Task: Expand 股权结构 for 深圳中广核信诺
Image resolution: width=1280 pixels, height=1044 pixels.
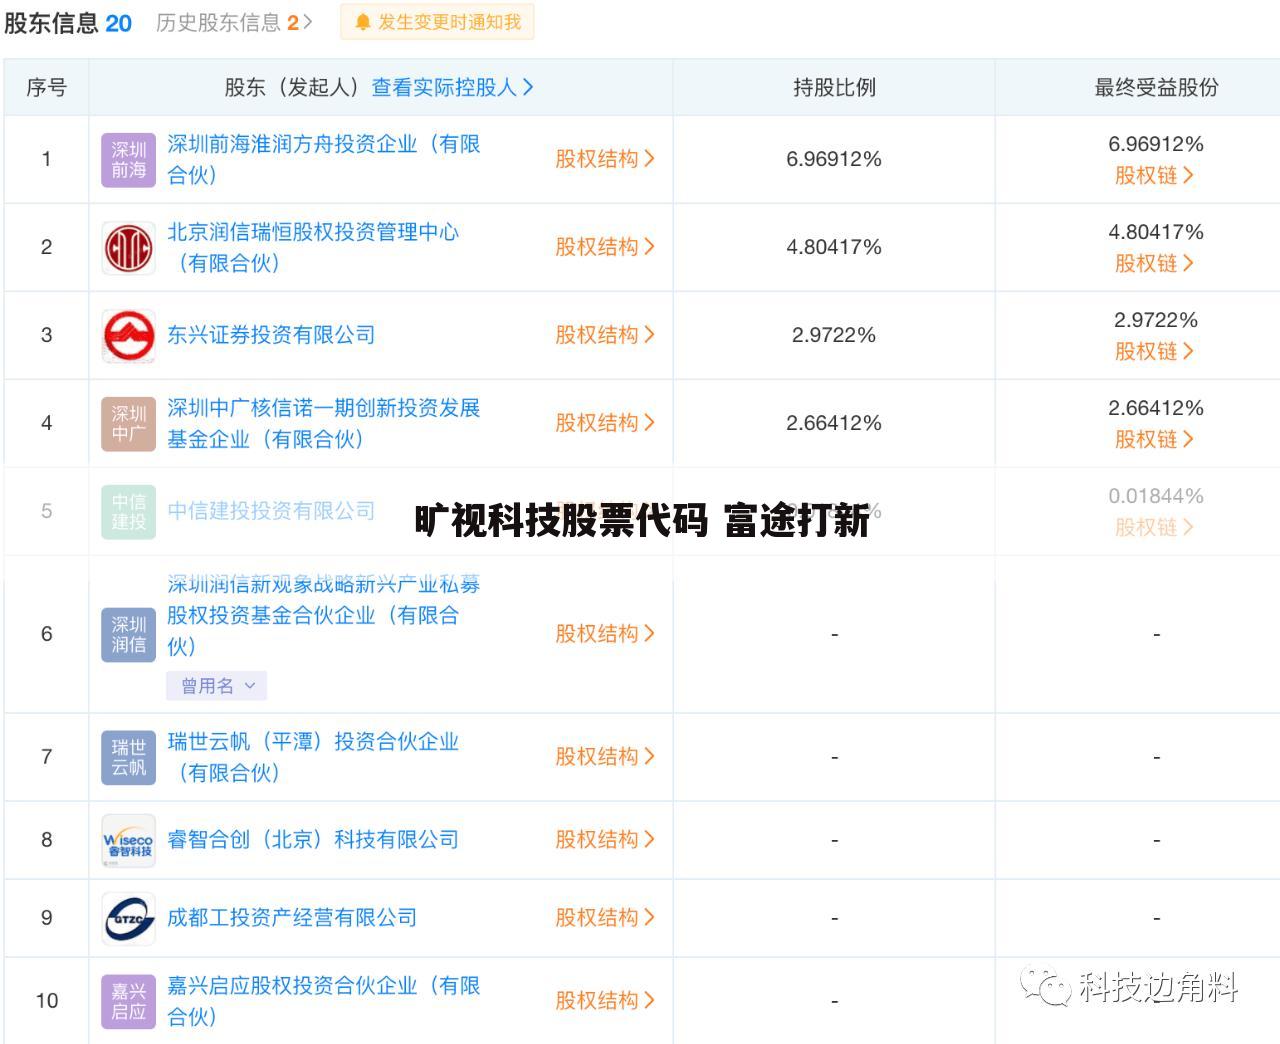Action: [605, 423]
